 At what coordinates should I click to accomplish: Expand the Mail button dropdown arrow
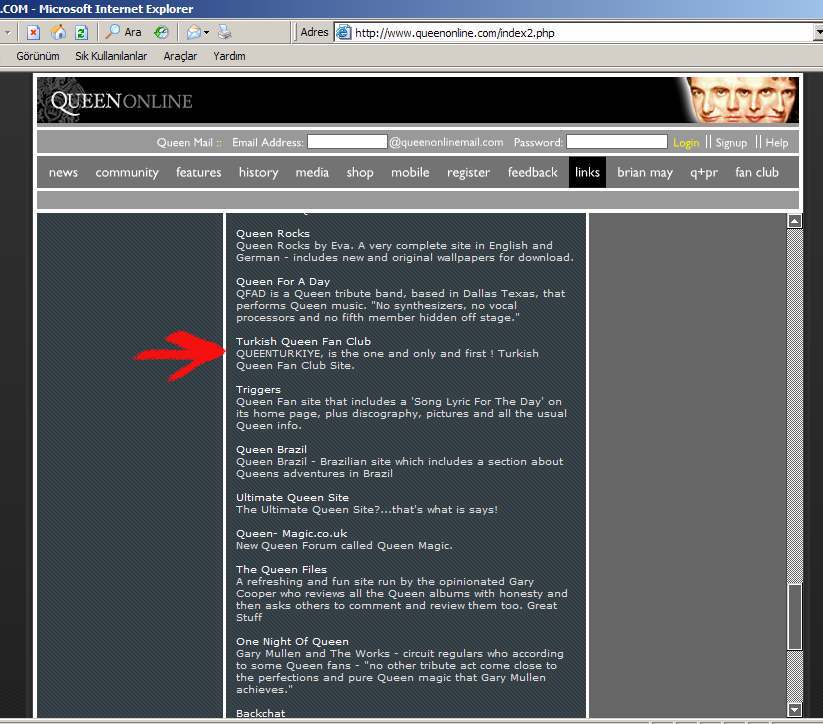coord(206,33)
